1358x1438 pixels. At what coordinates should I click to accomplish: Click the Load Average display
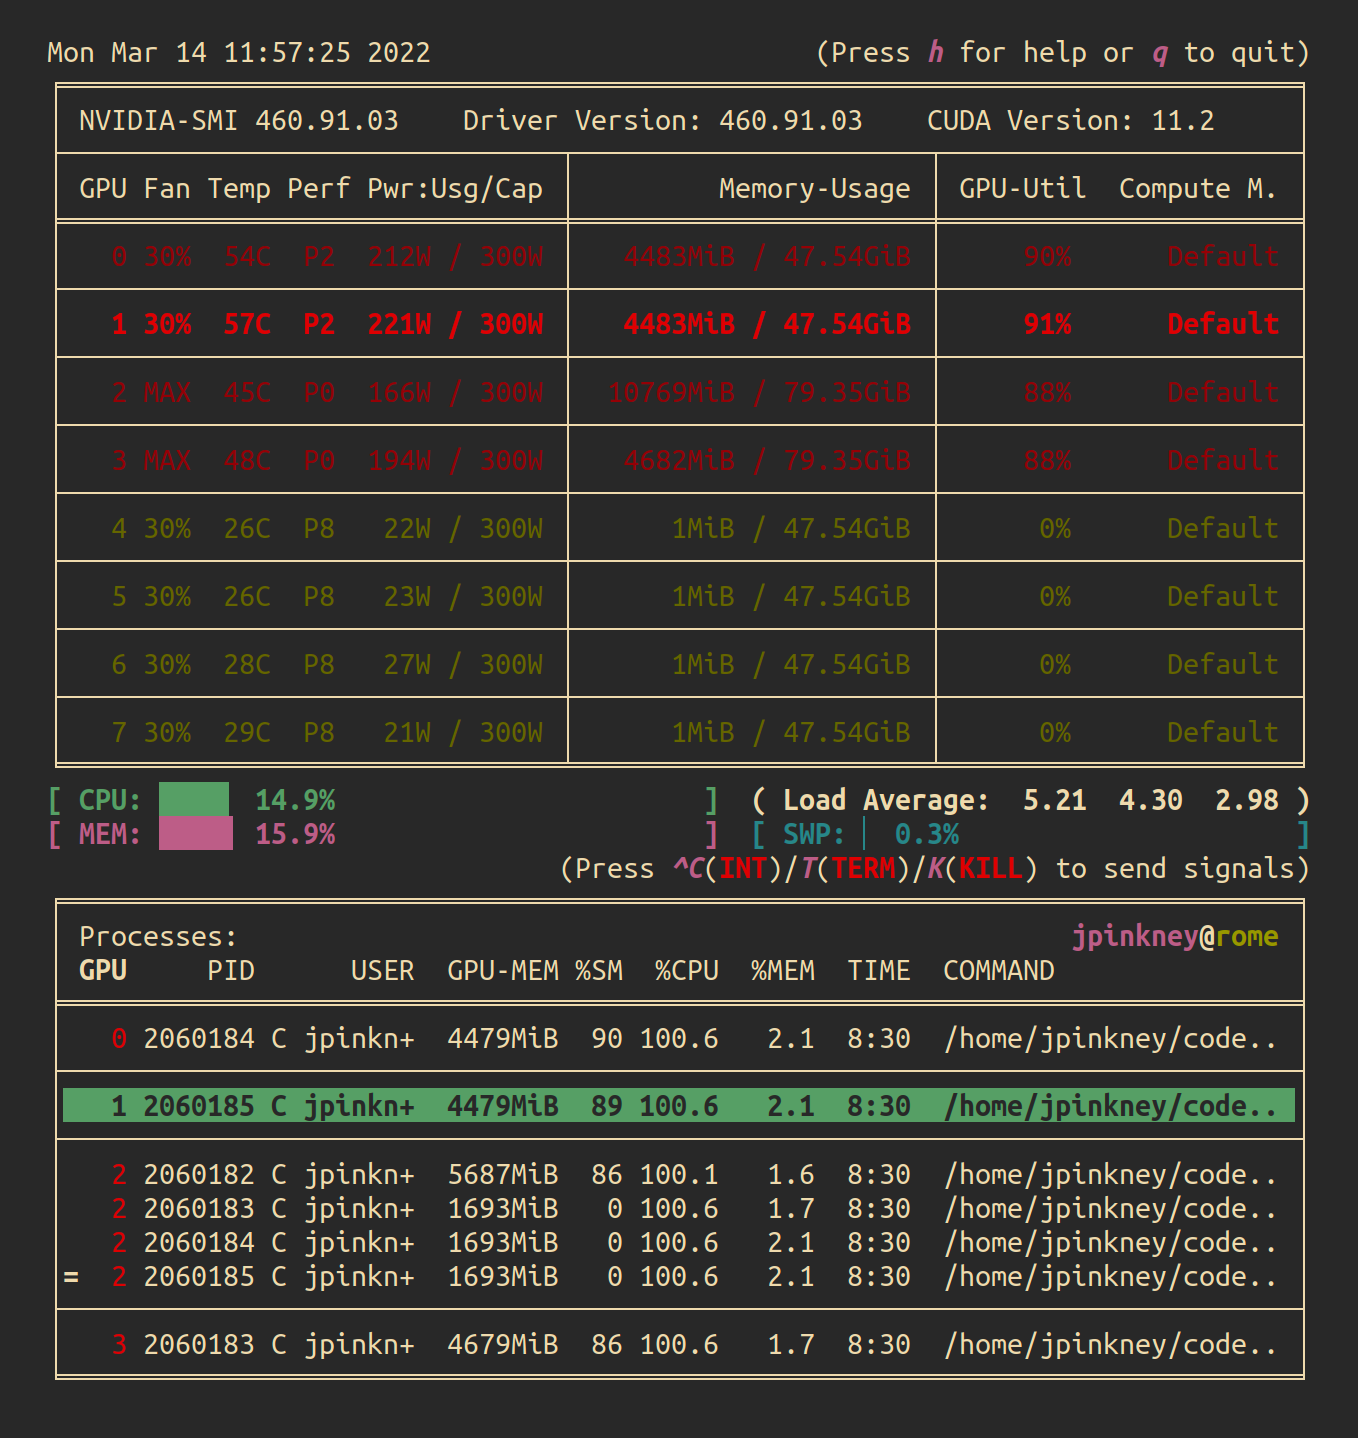1025,800
